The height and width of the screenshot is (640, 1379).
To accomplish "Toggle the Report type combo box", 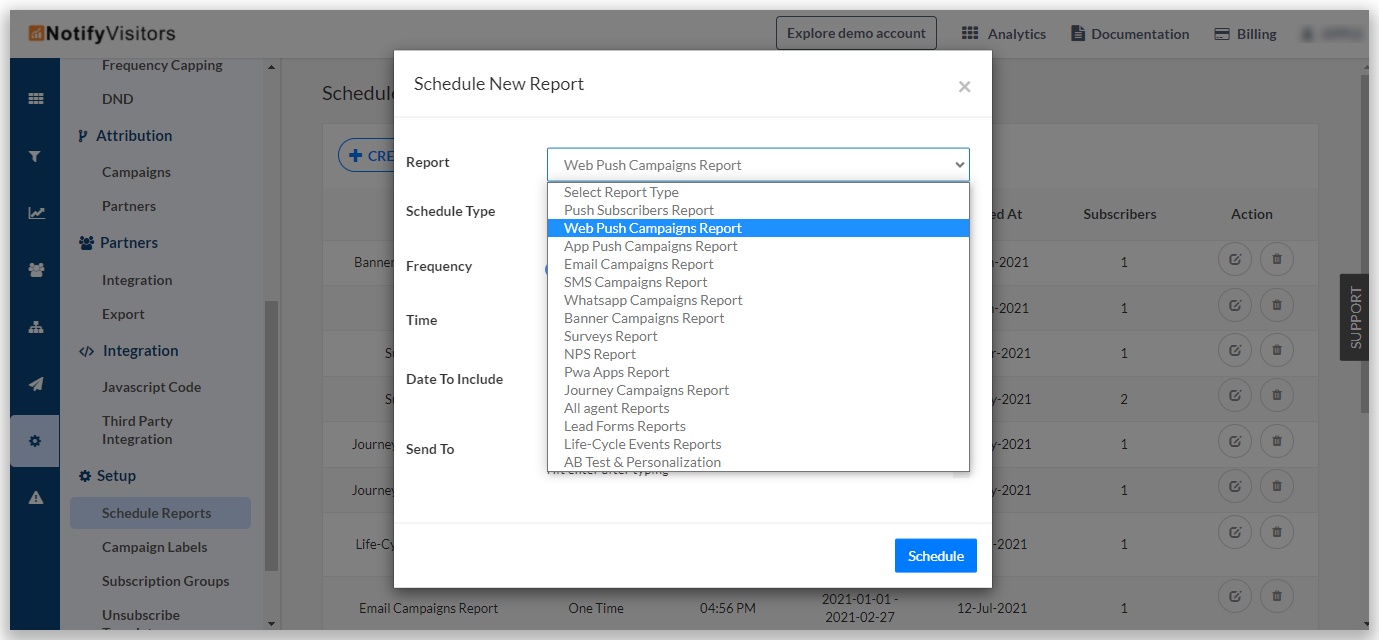I will click(758, 165).
